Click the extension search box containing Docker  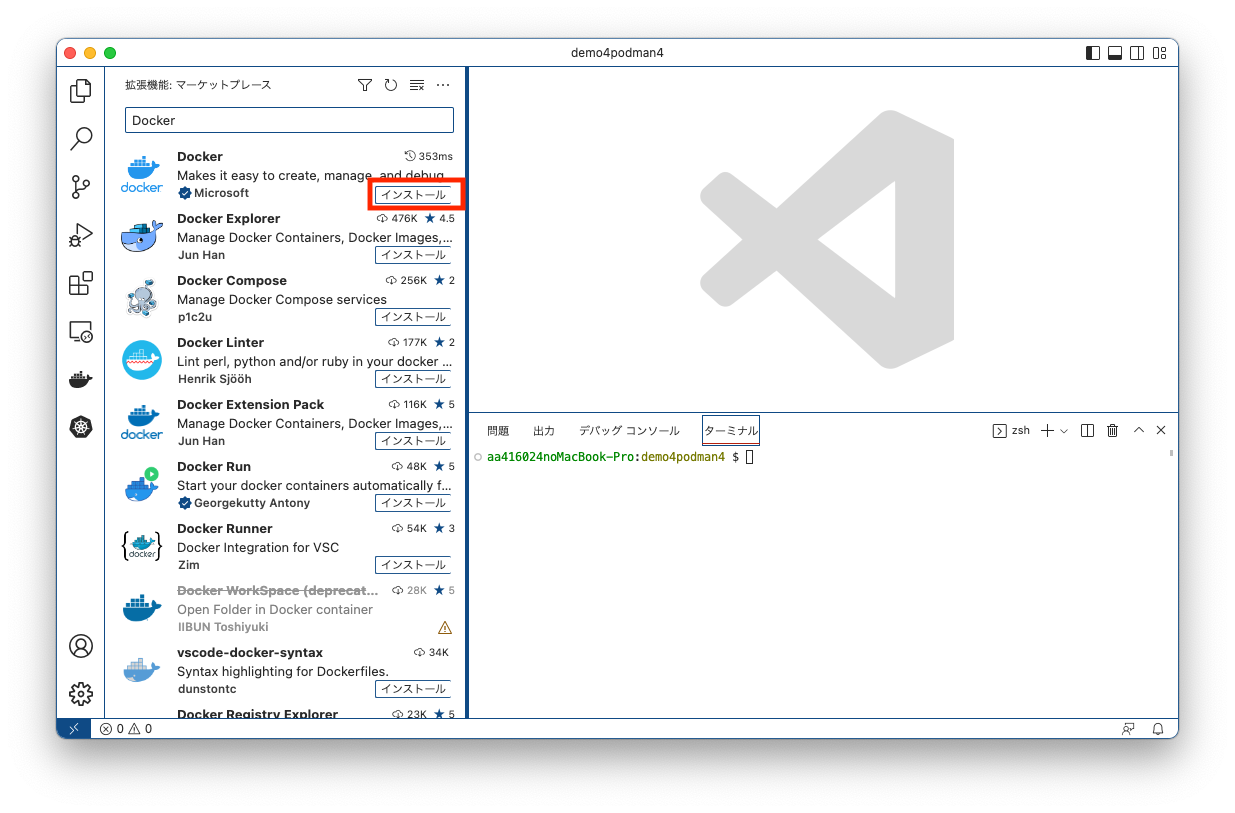pos(288,119)
